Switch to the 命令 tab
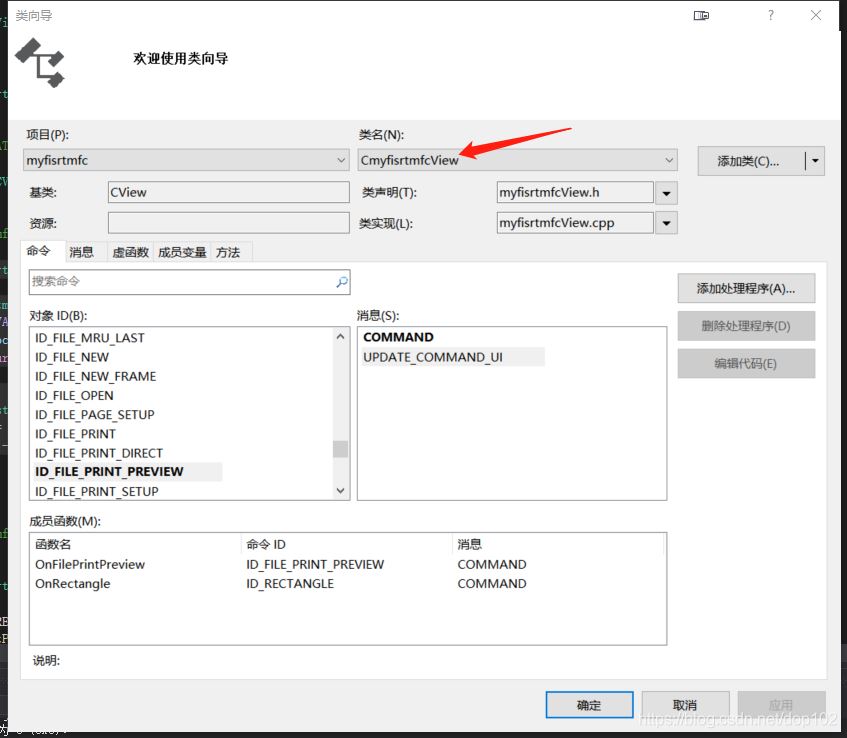The height and width of the screenshot is (738, 847). click(x=38, y=251)
